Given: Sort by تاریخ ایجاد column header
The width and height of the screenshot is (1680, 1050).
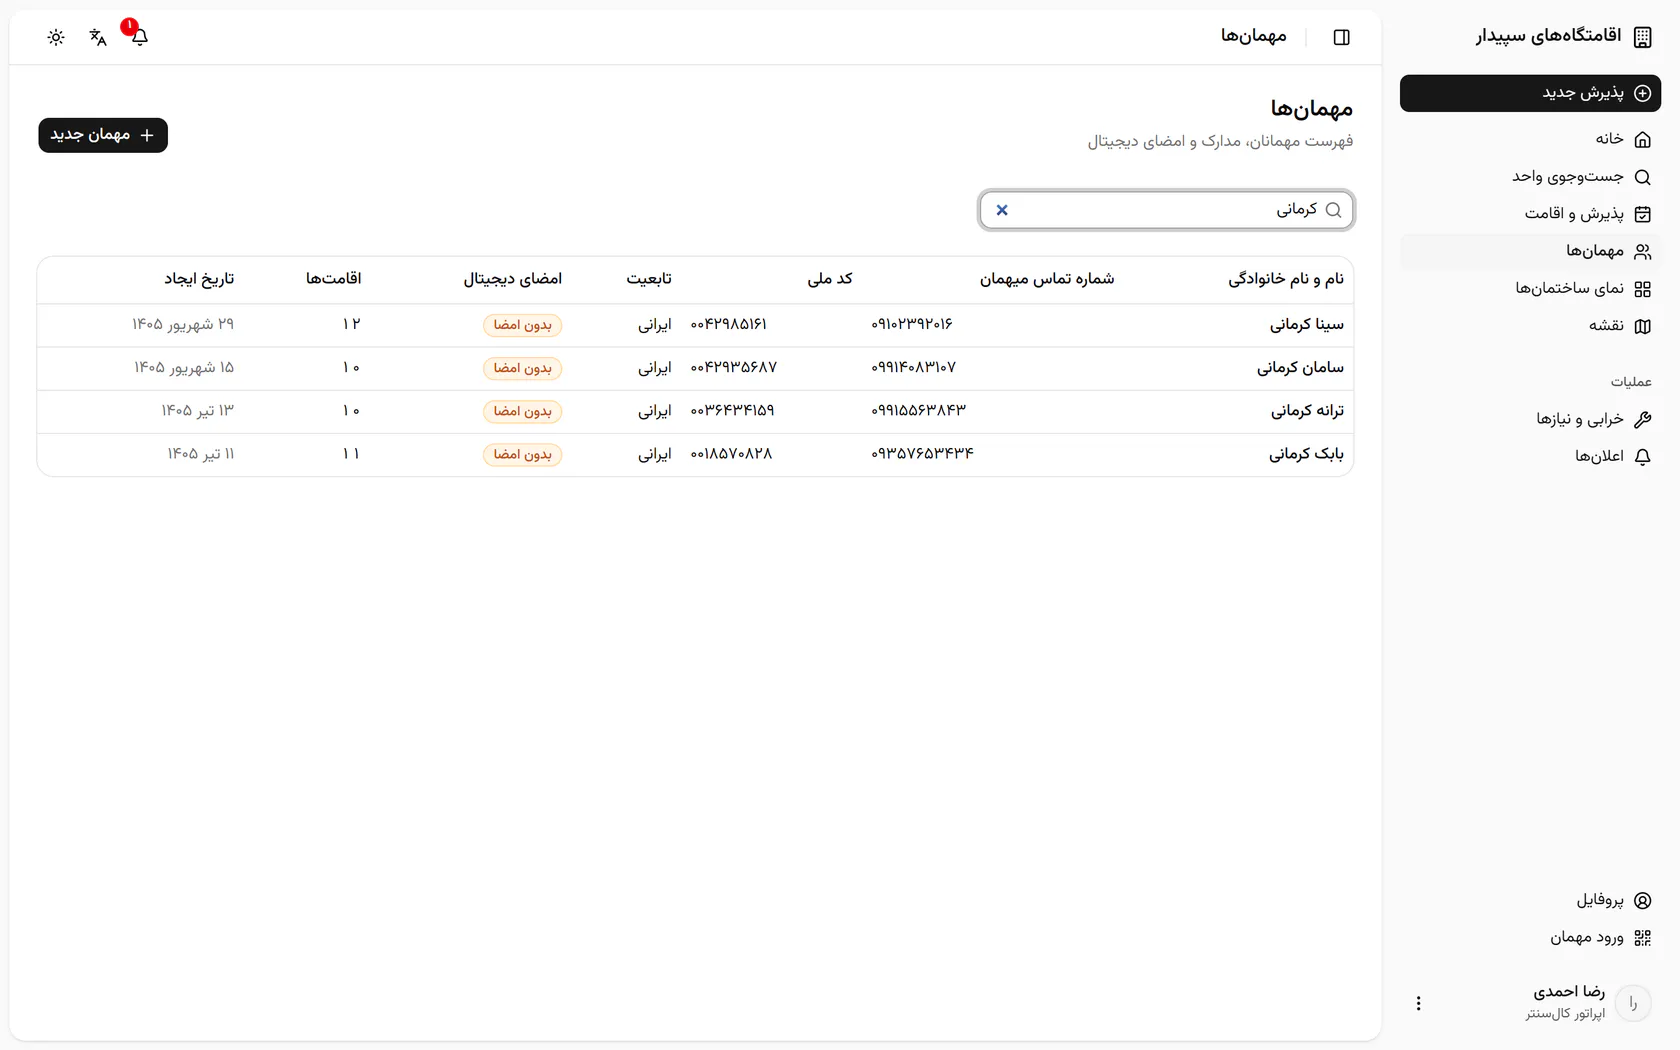Looking at the screenshot, I should tap(199, 279).
